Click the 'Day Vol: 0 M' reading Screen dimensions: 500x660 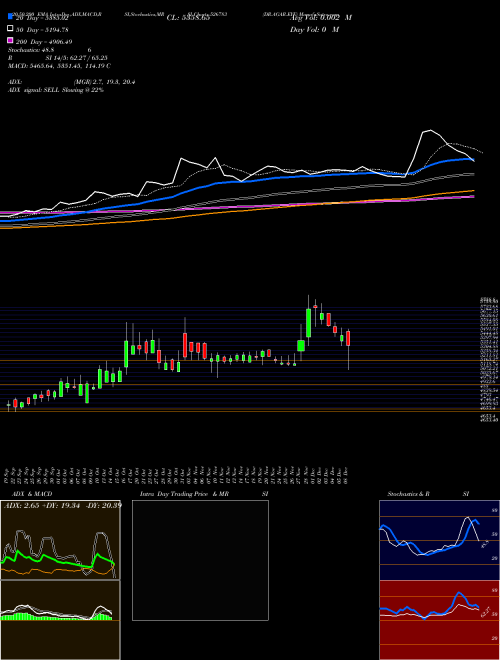click(314, 30)
